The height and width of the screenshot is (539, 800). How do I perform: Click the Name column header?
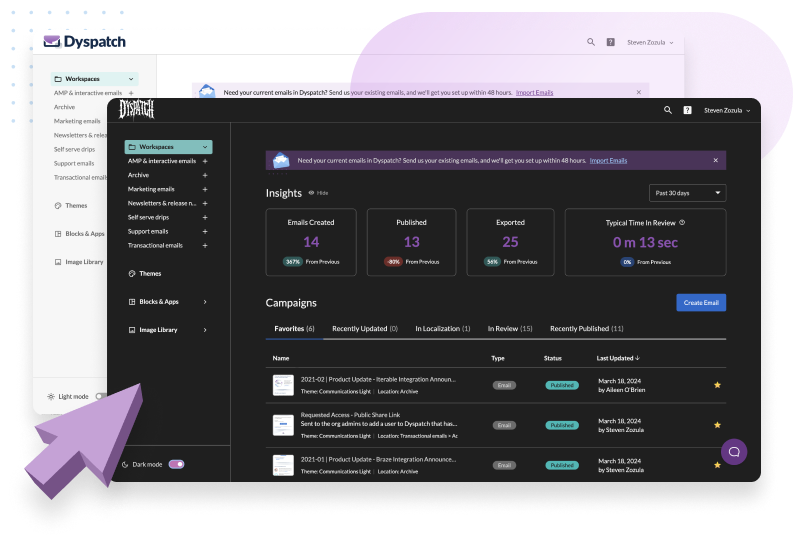[281, 358]
